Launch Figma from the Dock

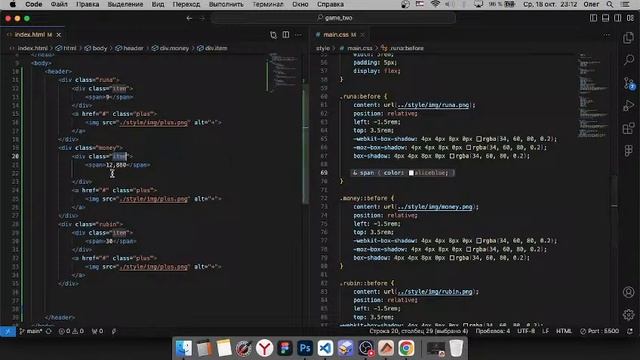(285, 348)
